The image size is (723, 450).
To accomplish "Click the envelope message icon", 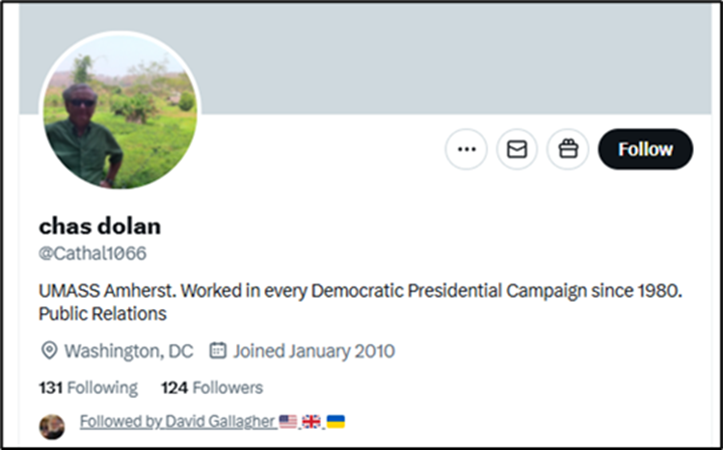I will (x=517, y=149).
